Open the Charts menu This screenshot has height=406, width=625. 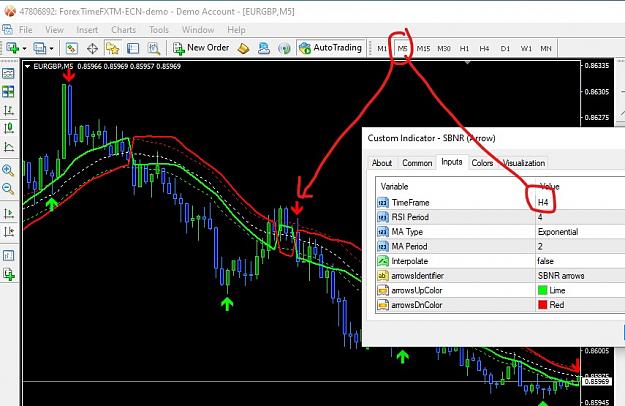coord(124,30)
